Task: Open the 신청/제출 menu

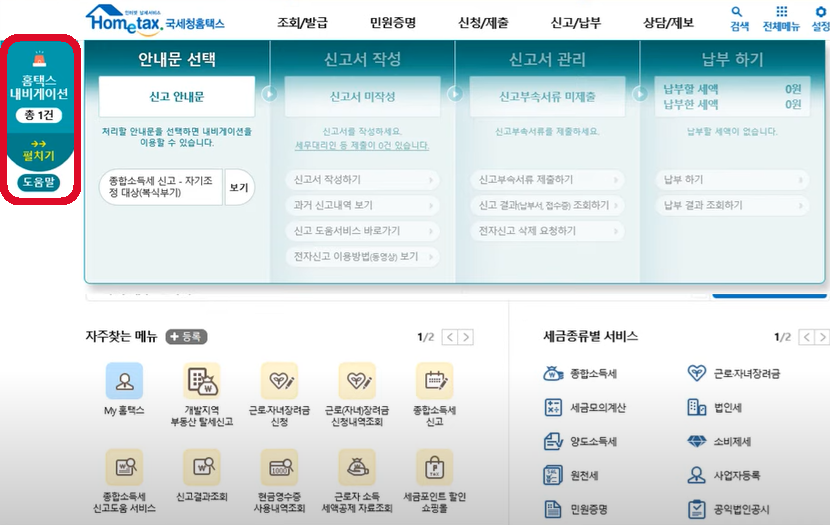Action: click(x=483, y=23)
